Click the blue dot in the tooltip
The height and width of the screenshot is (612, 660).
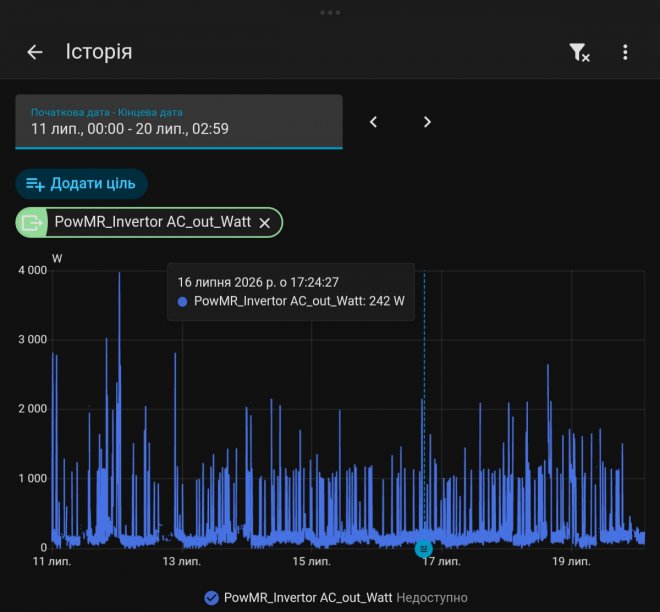[182, 301]
